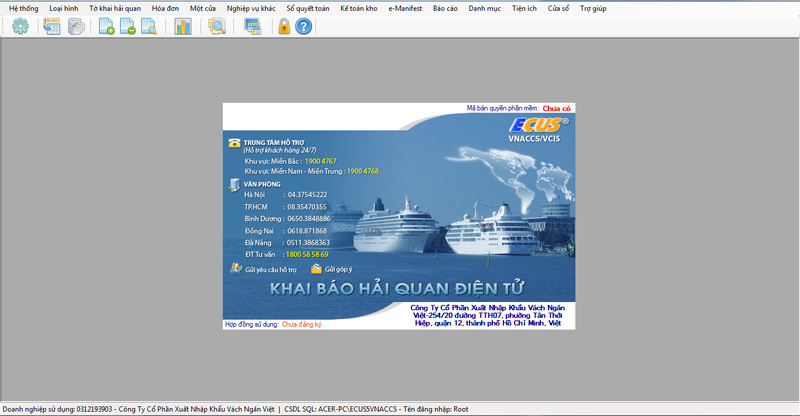
Task: Open the Báo cáo menu
Action: [x=445, y=8]
